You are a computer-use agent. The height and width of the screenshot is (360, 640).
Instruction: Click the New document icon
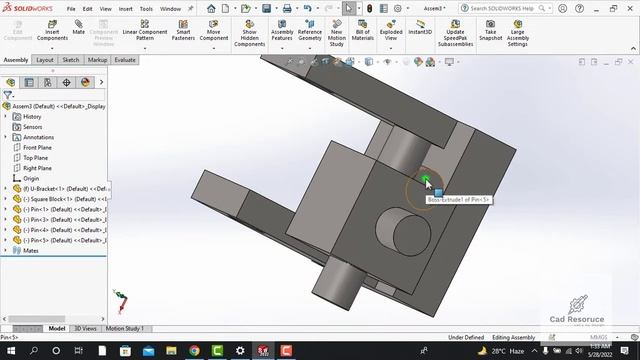(x=225, y=8)
